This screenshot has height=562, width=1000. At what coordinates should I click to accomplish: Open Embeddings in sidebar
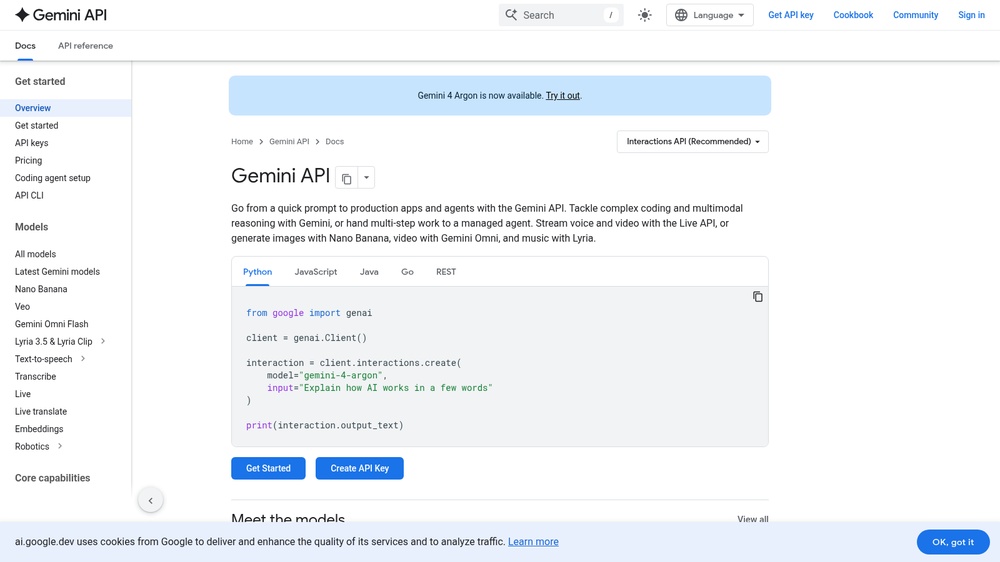(39, 429)
